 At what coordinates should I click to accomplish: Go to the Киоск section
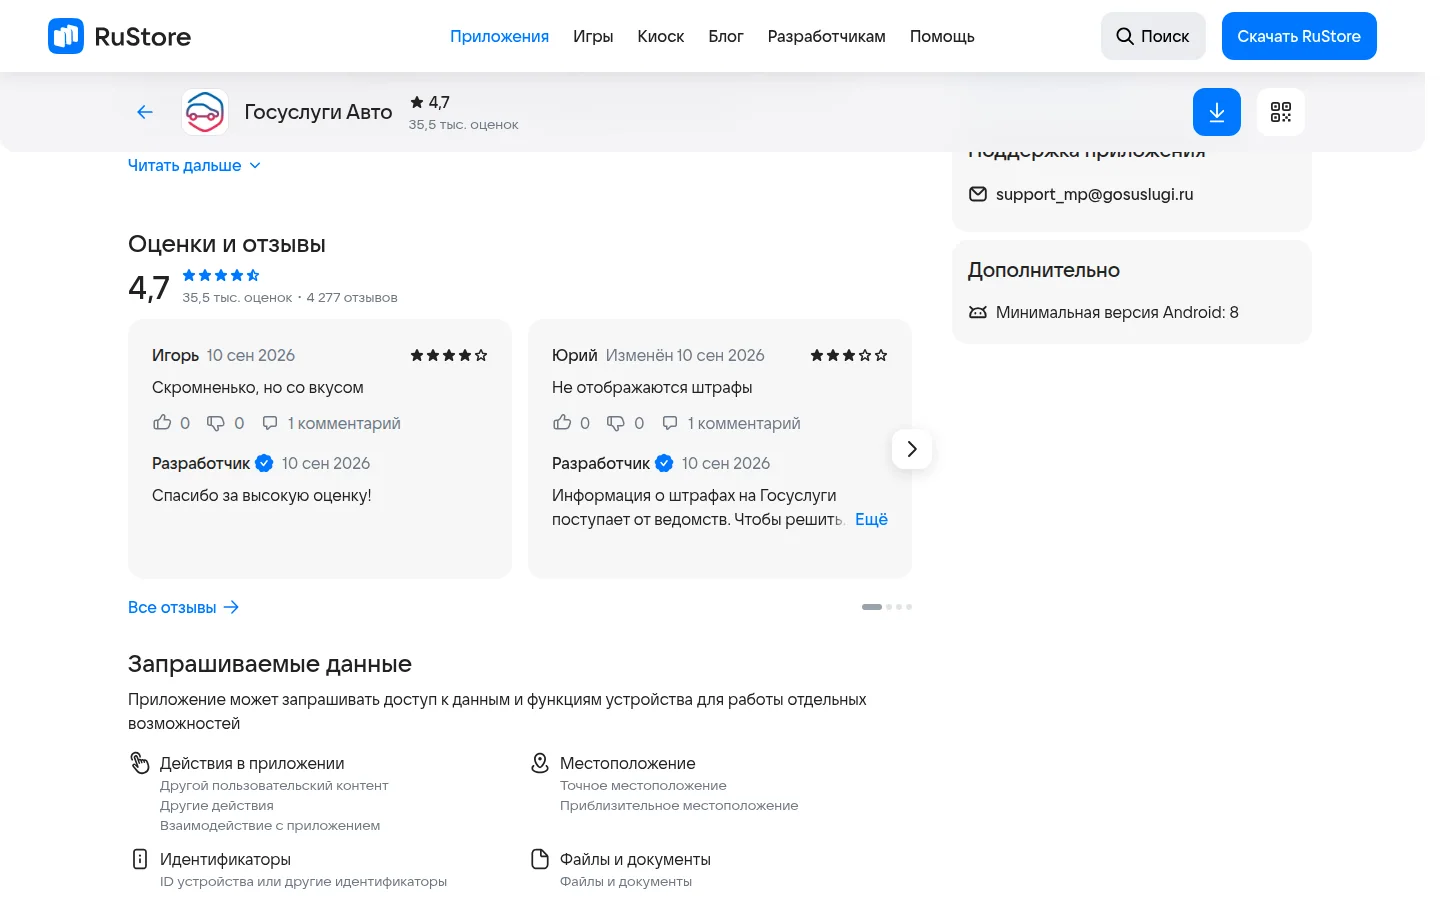(661, 36)
